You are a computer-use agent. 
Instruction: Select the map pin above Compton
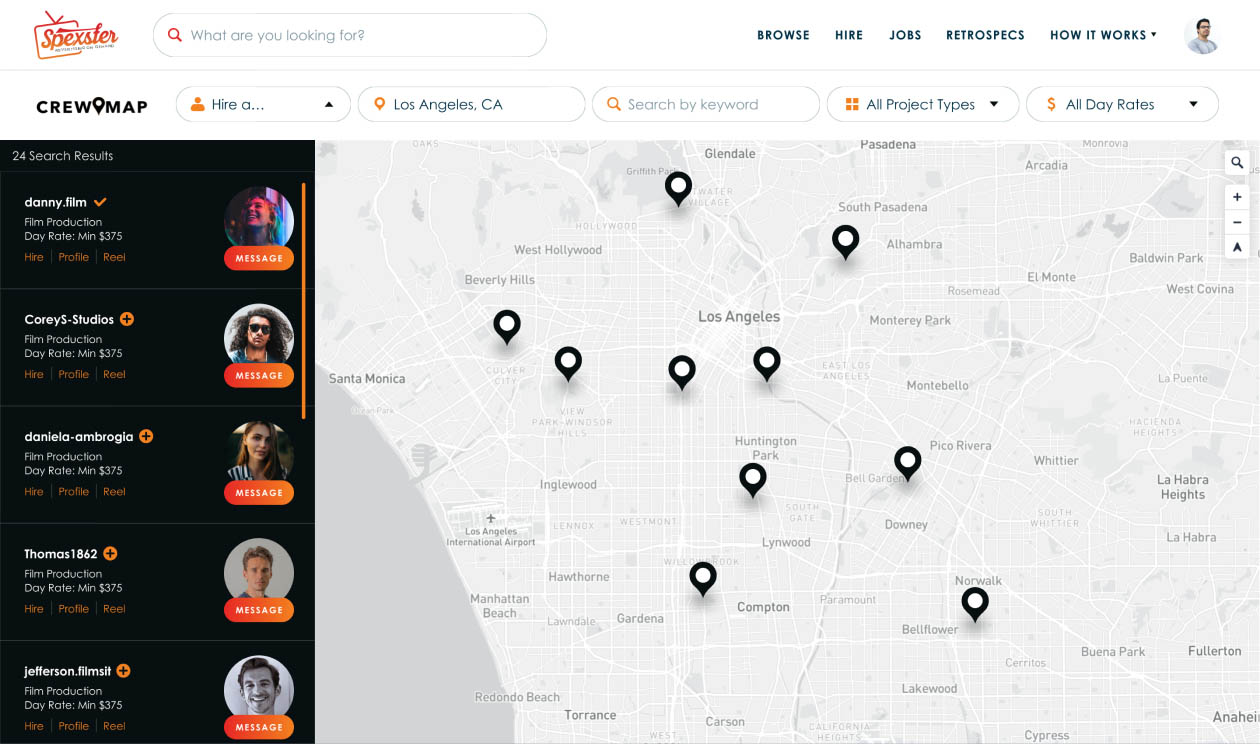[x=703, y=580]
